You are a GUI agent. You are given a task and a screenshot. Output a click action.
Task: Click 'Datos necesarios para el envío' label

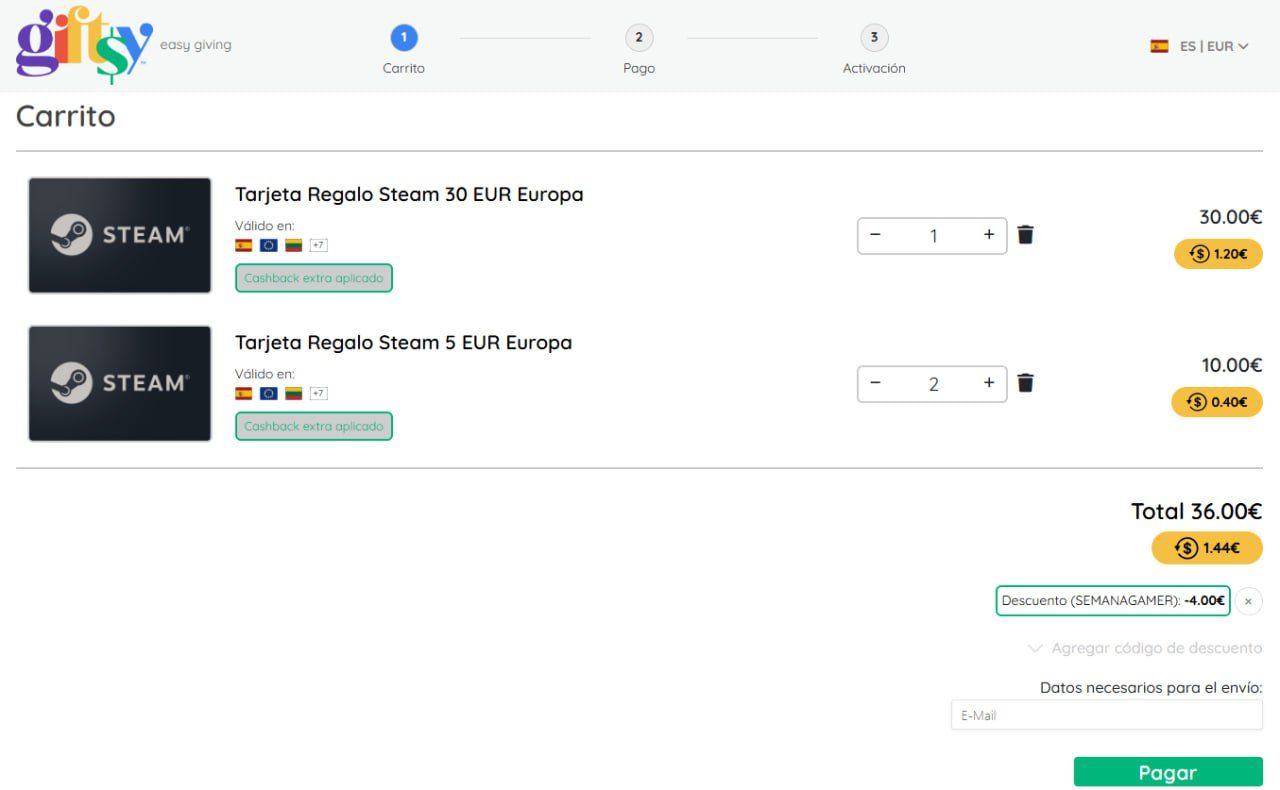click(x=1151, y=688)
